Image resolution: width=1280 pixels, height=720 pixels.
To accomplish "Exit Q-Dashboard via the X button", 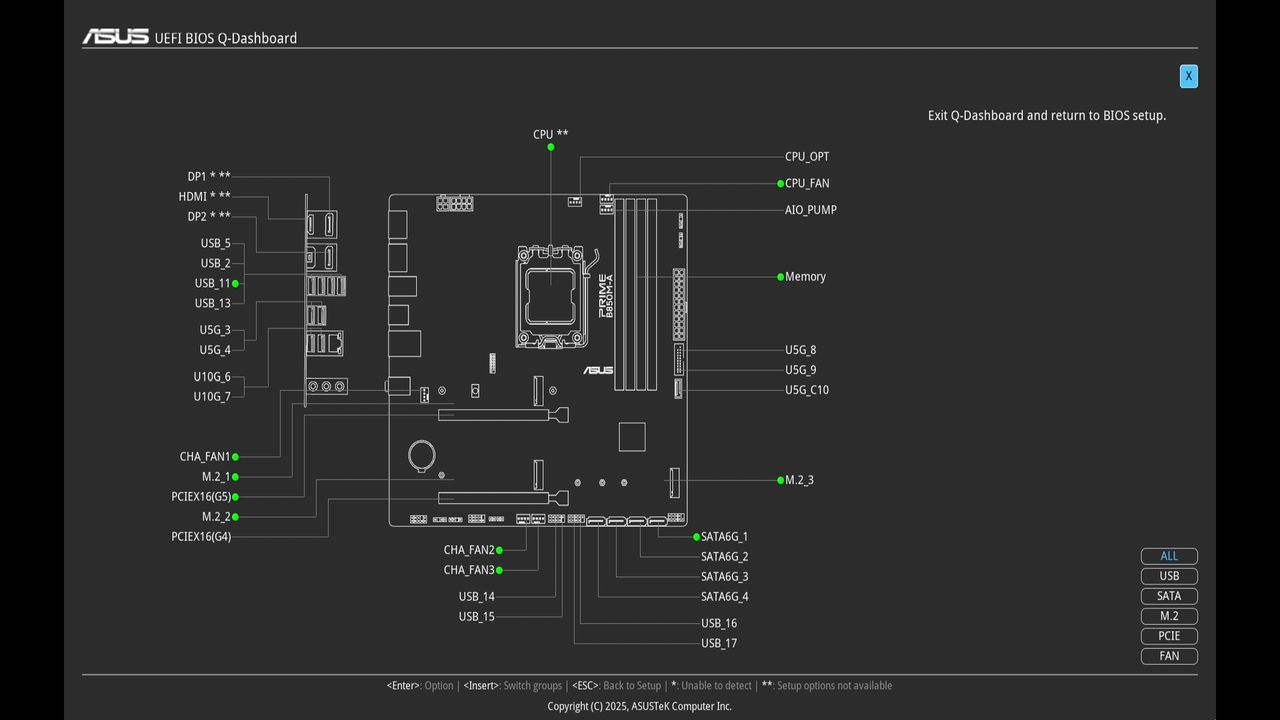I will point(1188,76).
